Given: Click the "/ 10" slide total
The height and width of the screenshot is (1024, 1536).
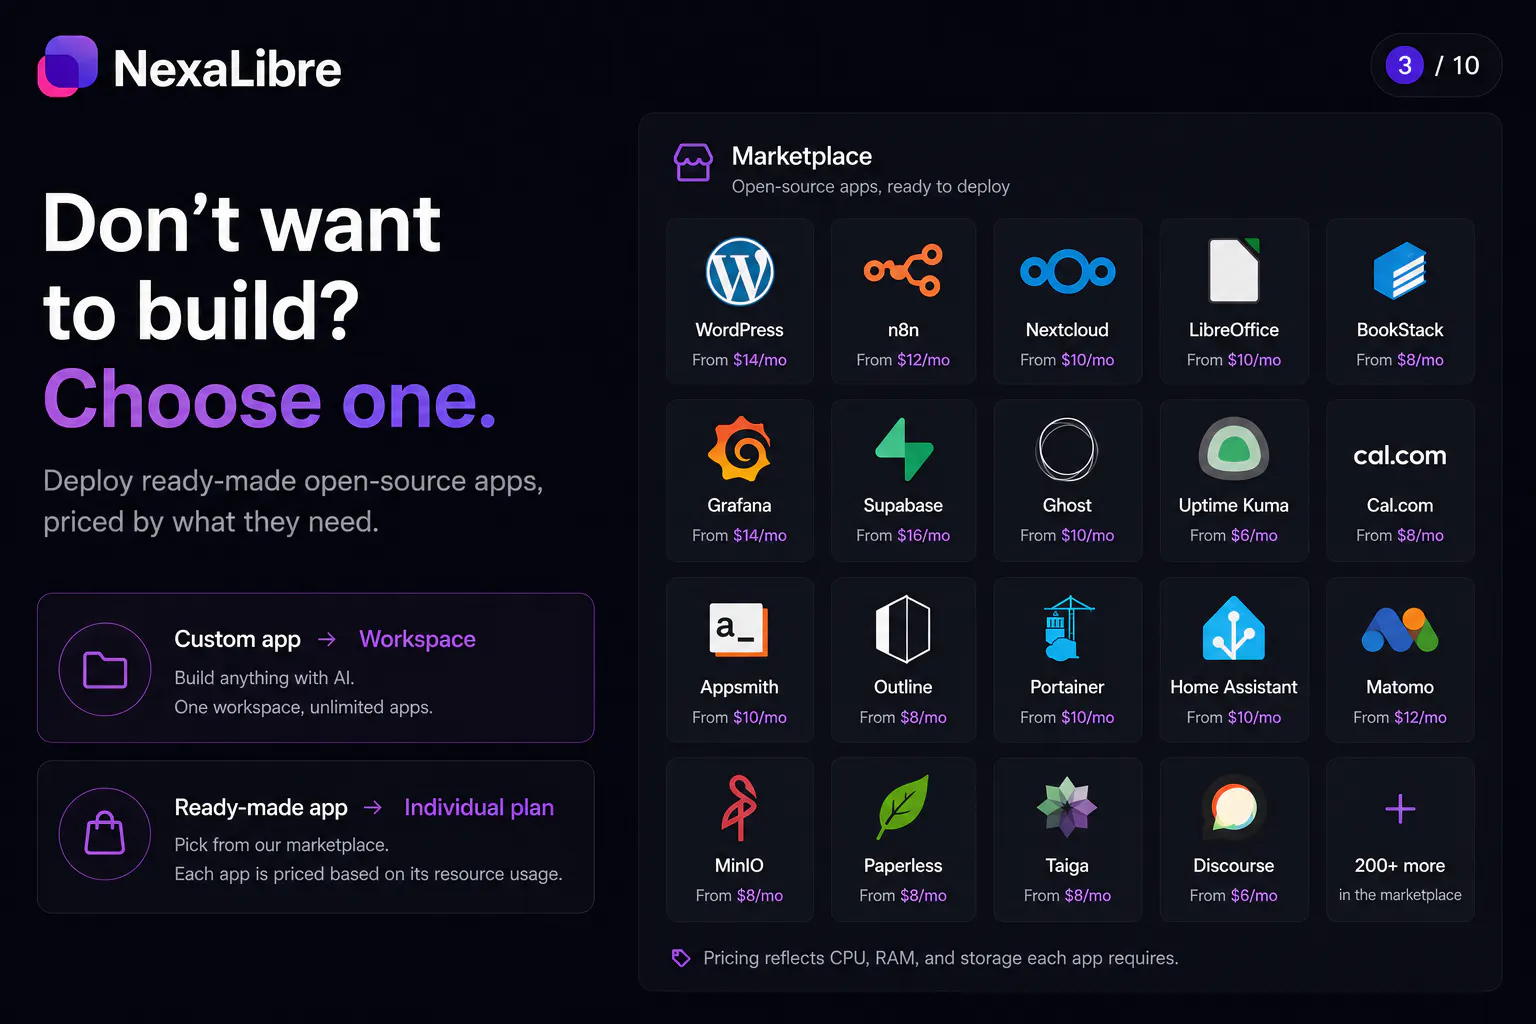Looking at the screenshot, I should click(1457, 66).
